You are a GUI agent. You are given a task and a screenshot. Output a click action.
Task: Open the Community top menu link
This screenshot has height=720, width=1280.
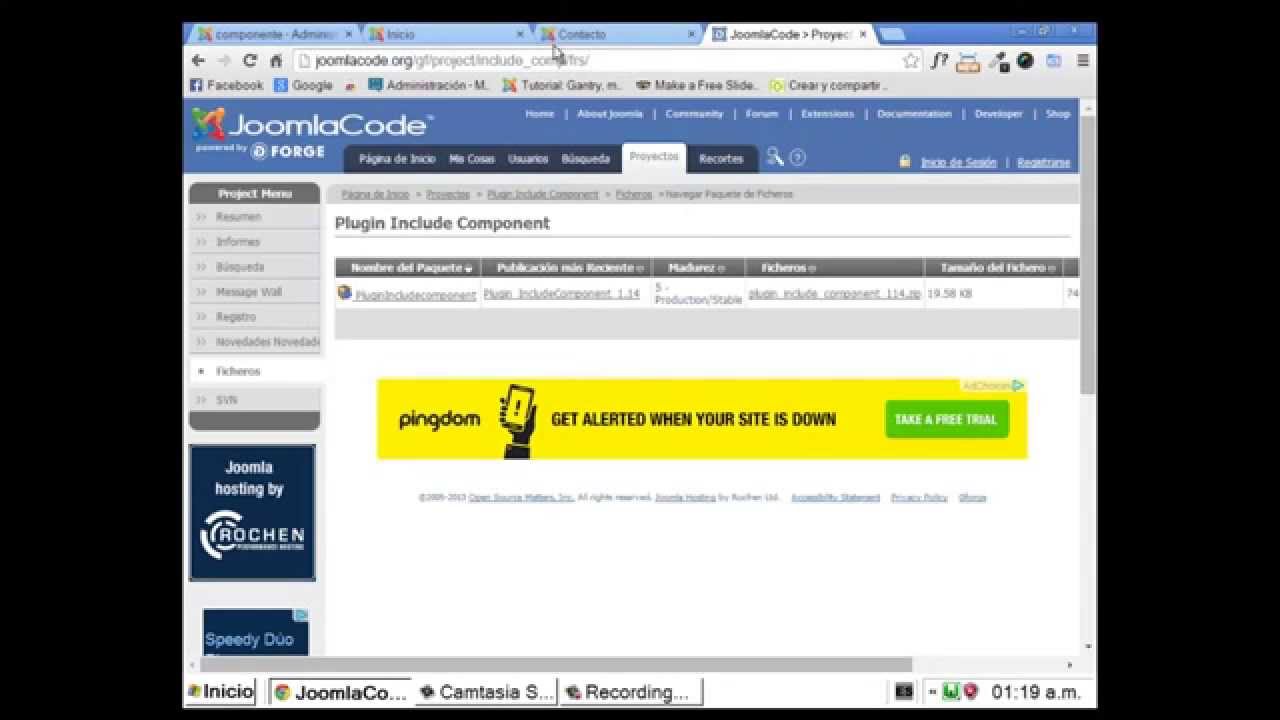click(x=694, y=114)
